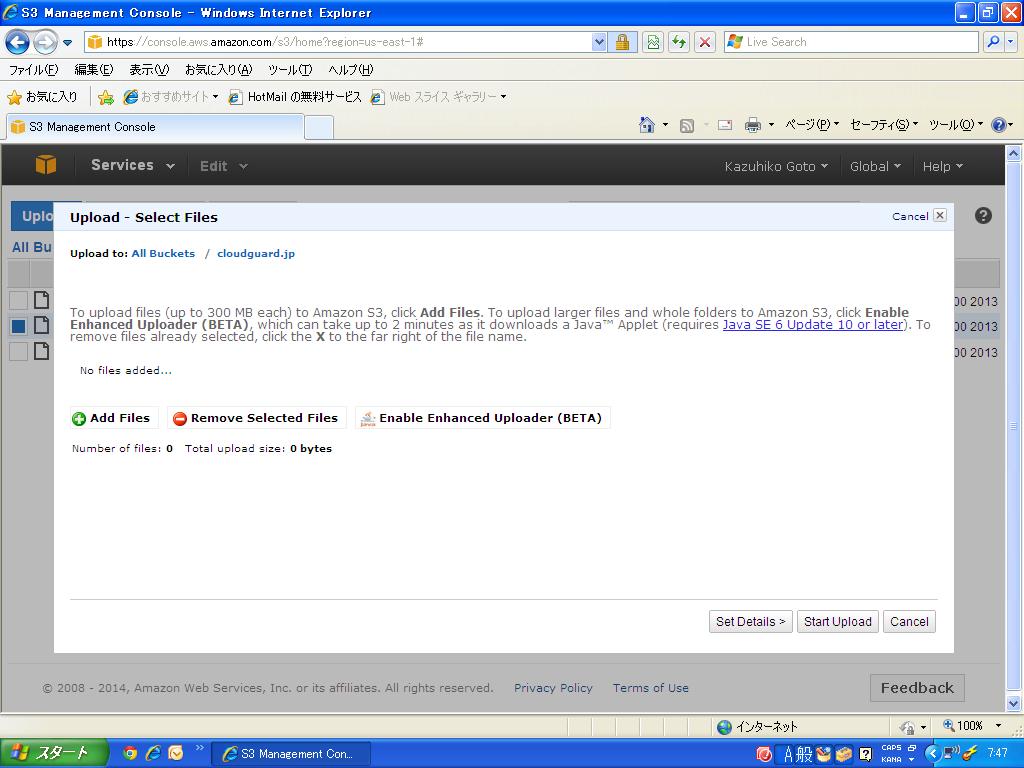Open favorites star (お気に入り) button
This screenshot has height=768, width=1024.
(42, 97)
